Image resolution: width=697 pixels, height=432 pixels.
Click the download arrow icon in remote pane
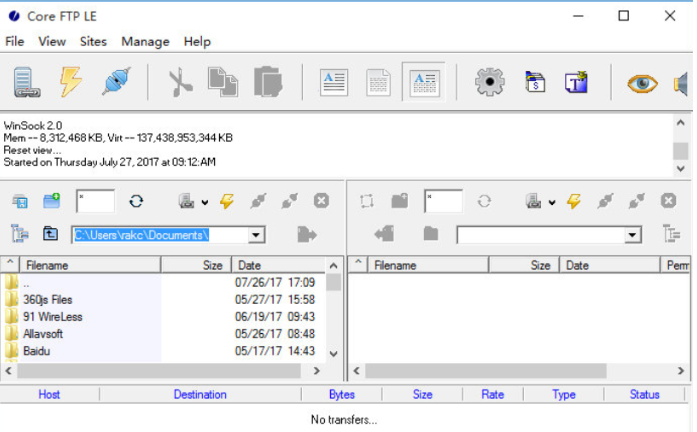[x=384, y=233]
